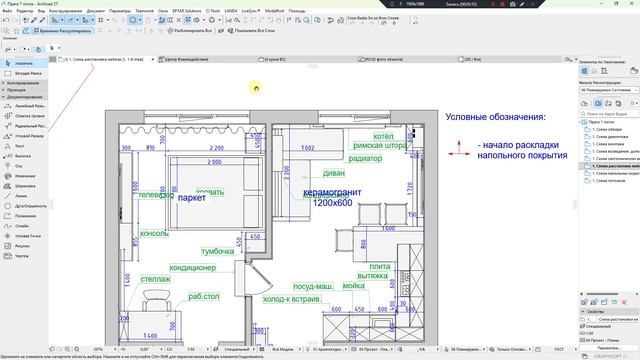
Task: Activate the Текст tool in toolbox
Action: pyautogui.click(x=24, y=146)
